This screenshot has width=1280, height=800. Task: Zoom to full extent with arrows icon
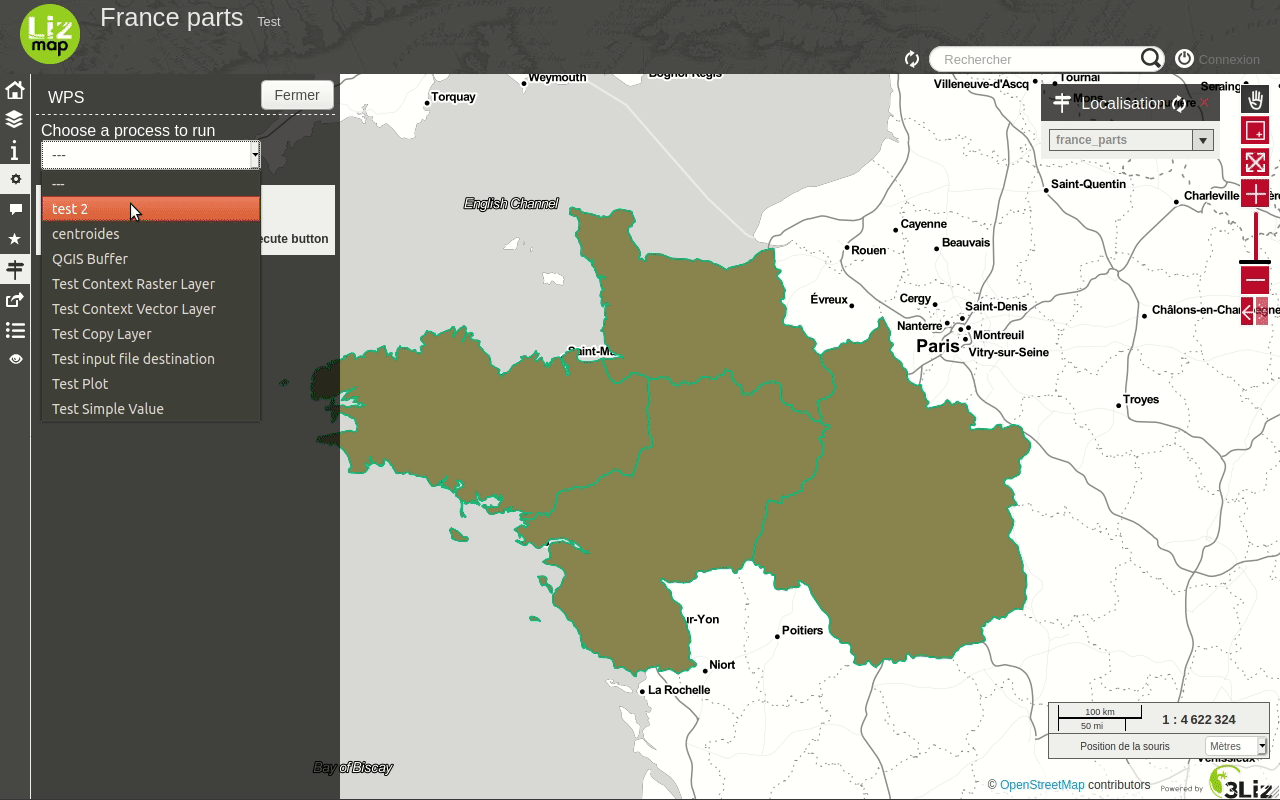point(1255,163)
